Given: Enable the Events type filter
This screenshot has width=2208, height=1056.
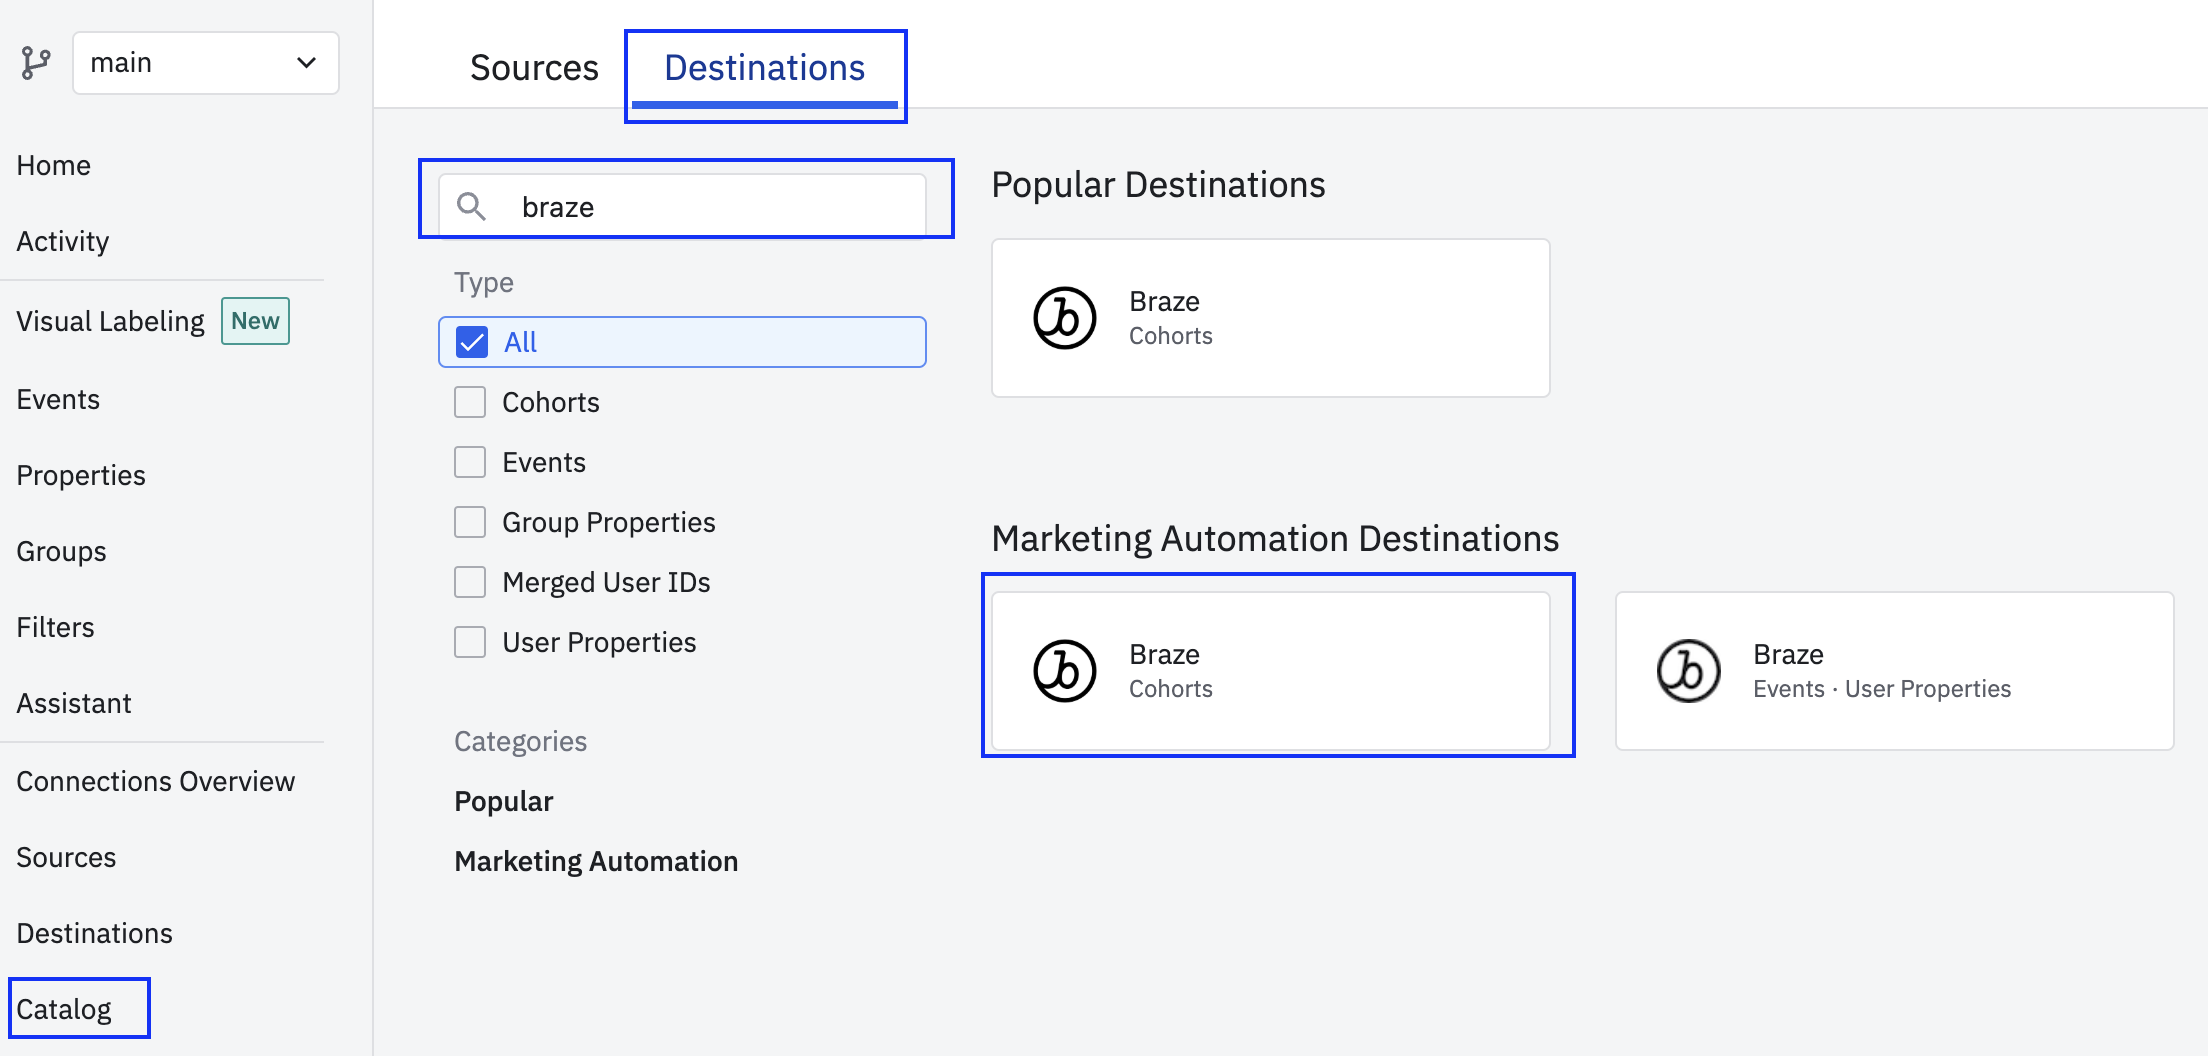Looking at the screenshot, I should [470, 462].
